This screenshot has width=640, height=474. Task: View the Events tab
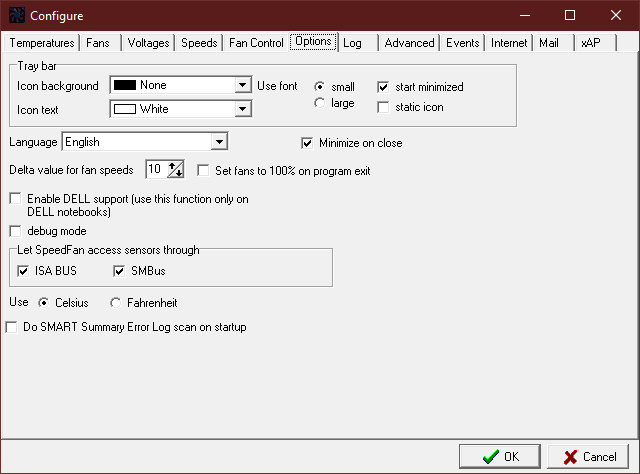click(462, 43)
